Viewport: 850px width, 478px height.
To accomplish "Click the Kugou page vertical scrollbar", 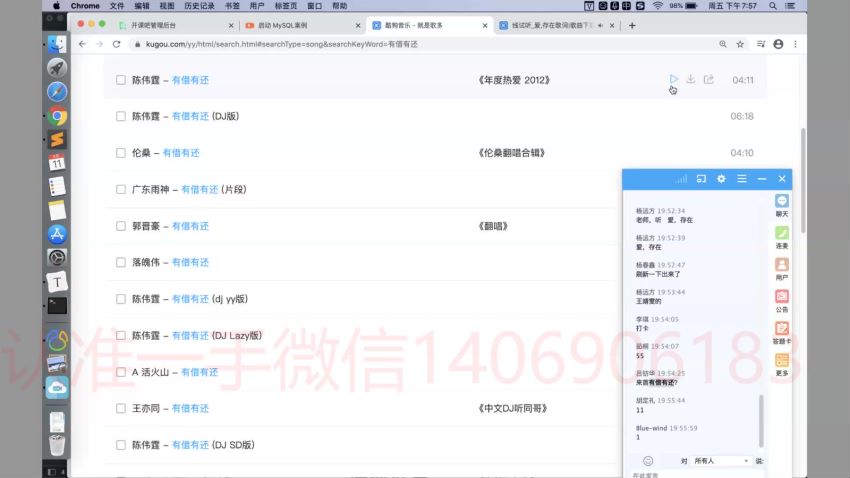I will (803, 180).
